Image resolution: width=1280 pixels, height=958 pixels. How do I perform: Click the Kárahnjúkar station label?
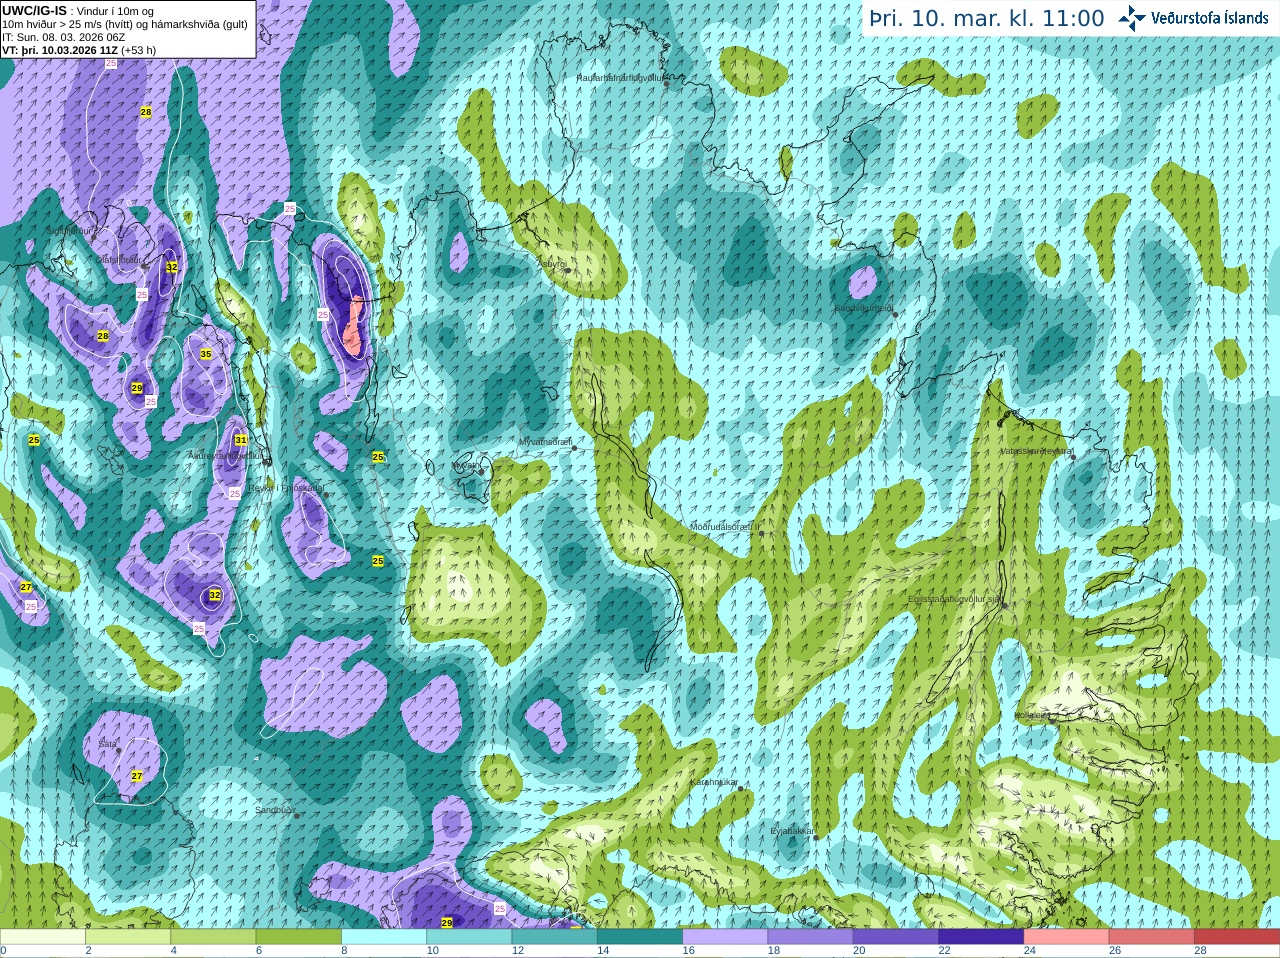point(714,782)
